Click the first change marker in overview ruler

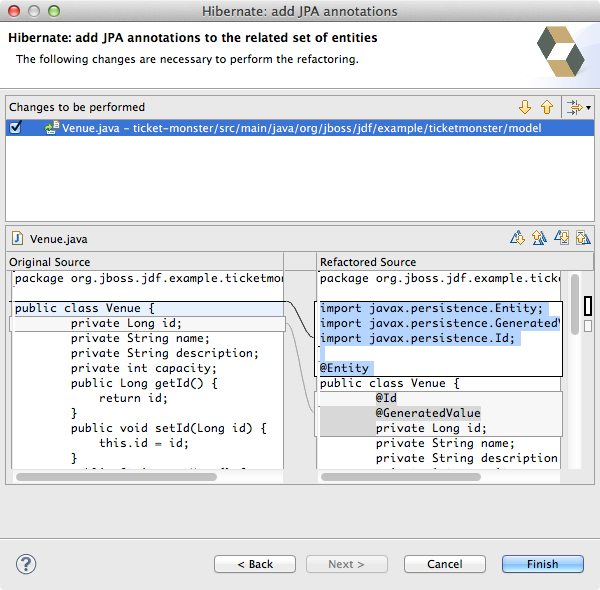588,306
